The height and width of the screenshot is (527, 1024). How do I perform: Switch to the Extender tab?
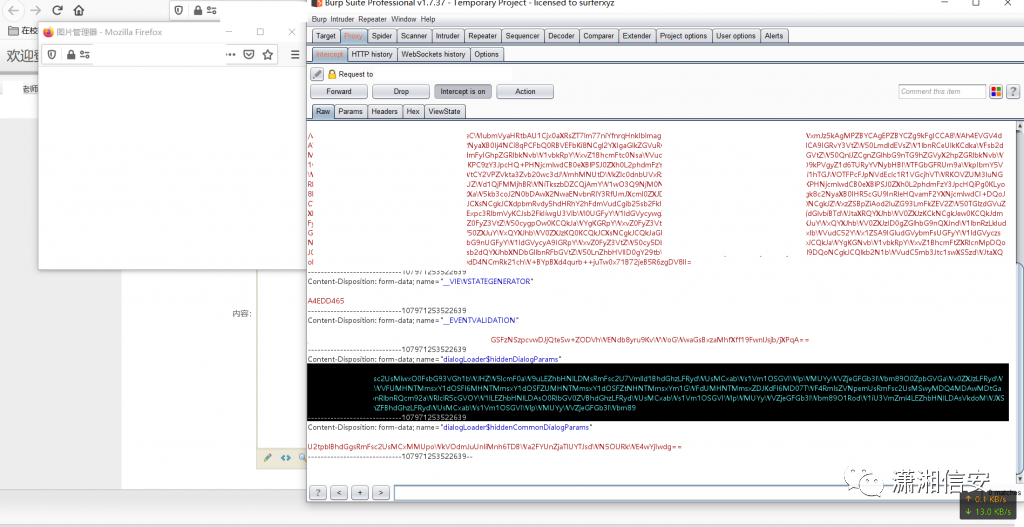click(637, 36)
